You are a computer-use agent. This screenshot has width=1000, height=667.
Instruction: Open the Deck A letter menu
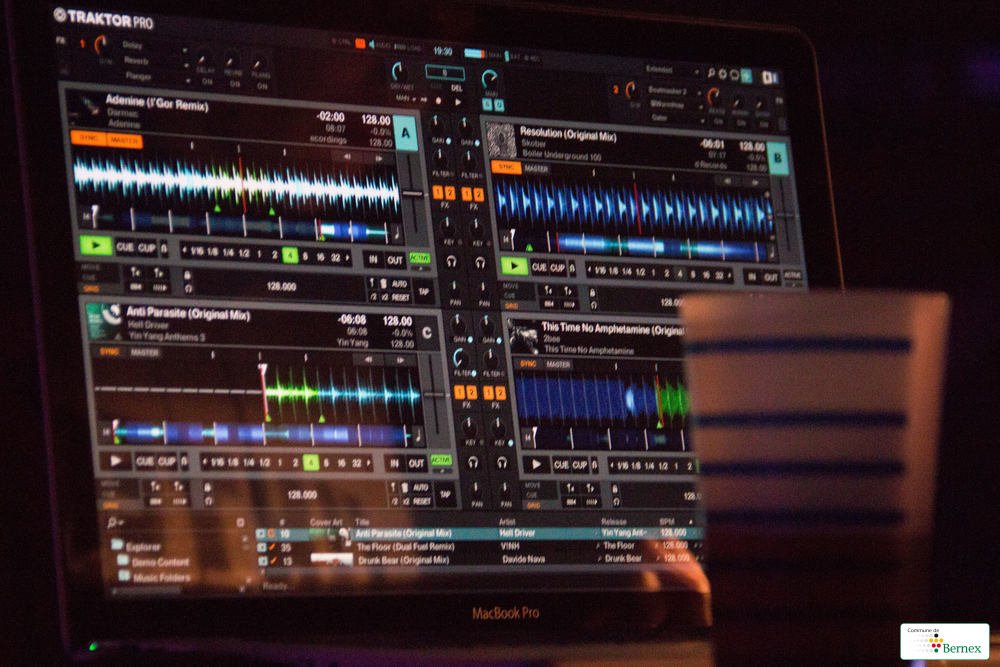(x=406, y=133)
